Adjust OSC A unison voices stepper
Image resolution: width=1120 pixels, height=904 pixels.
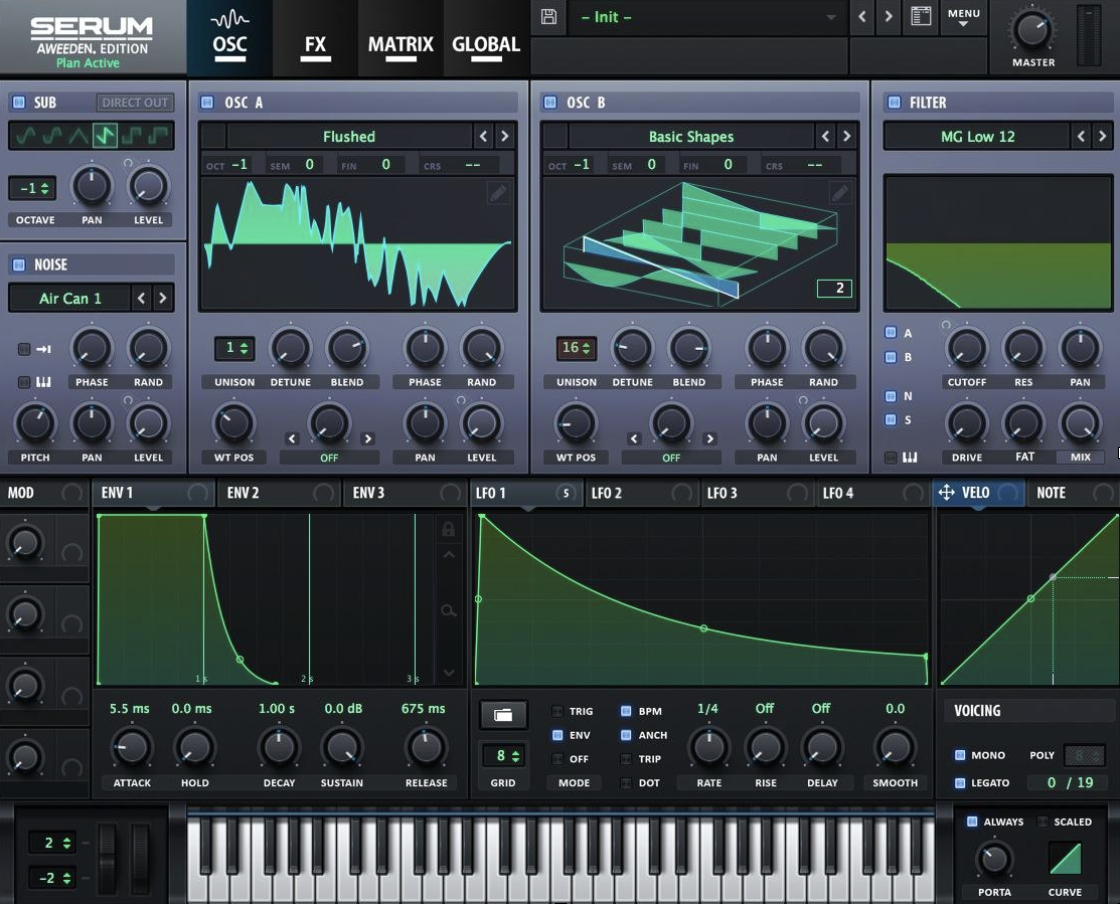[235, 348]
